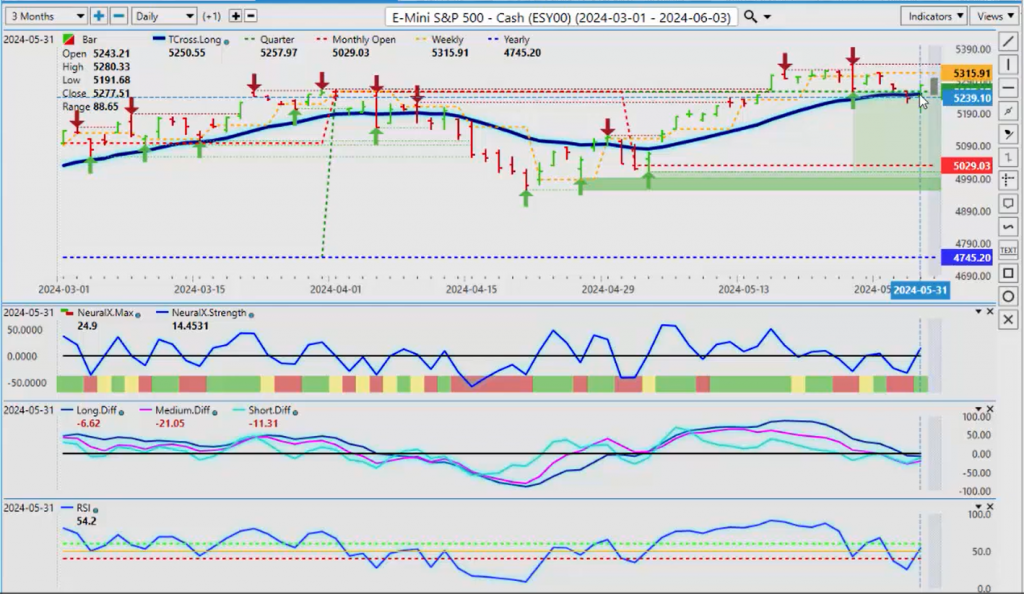1024x594 pixels.
Task: Click the TCross.Long settings dot
Action: [x=227, y=42]
